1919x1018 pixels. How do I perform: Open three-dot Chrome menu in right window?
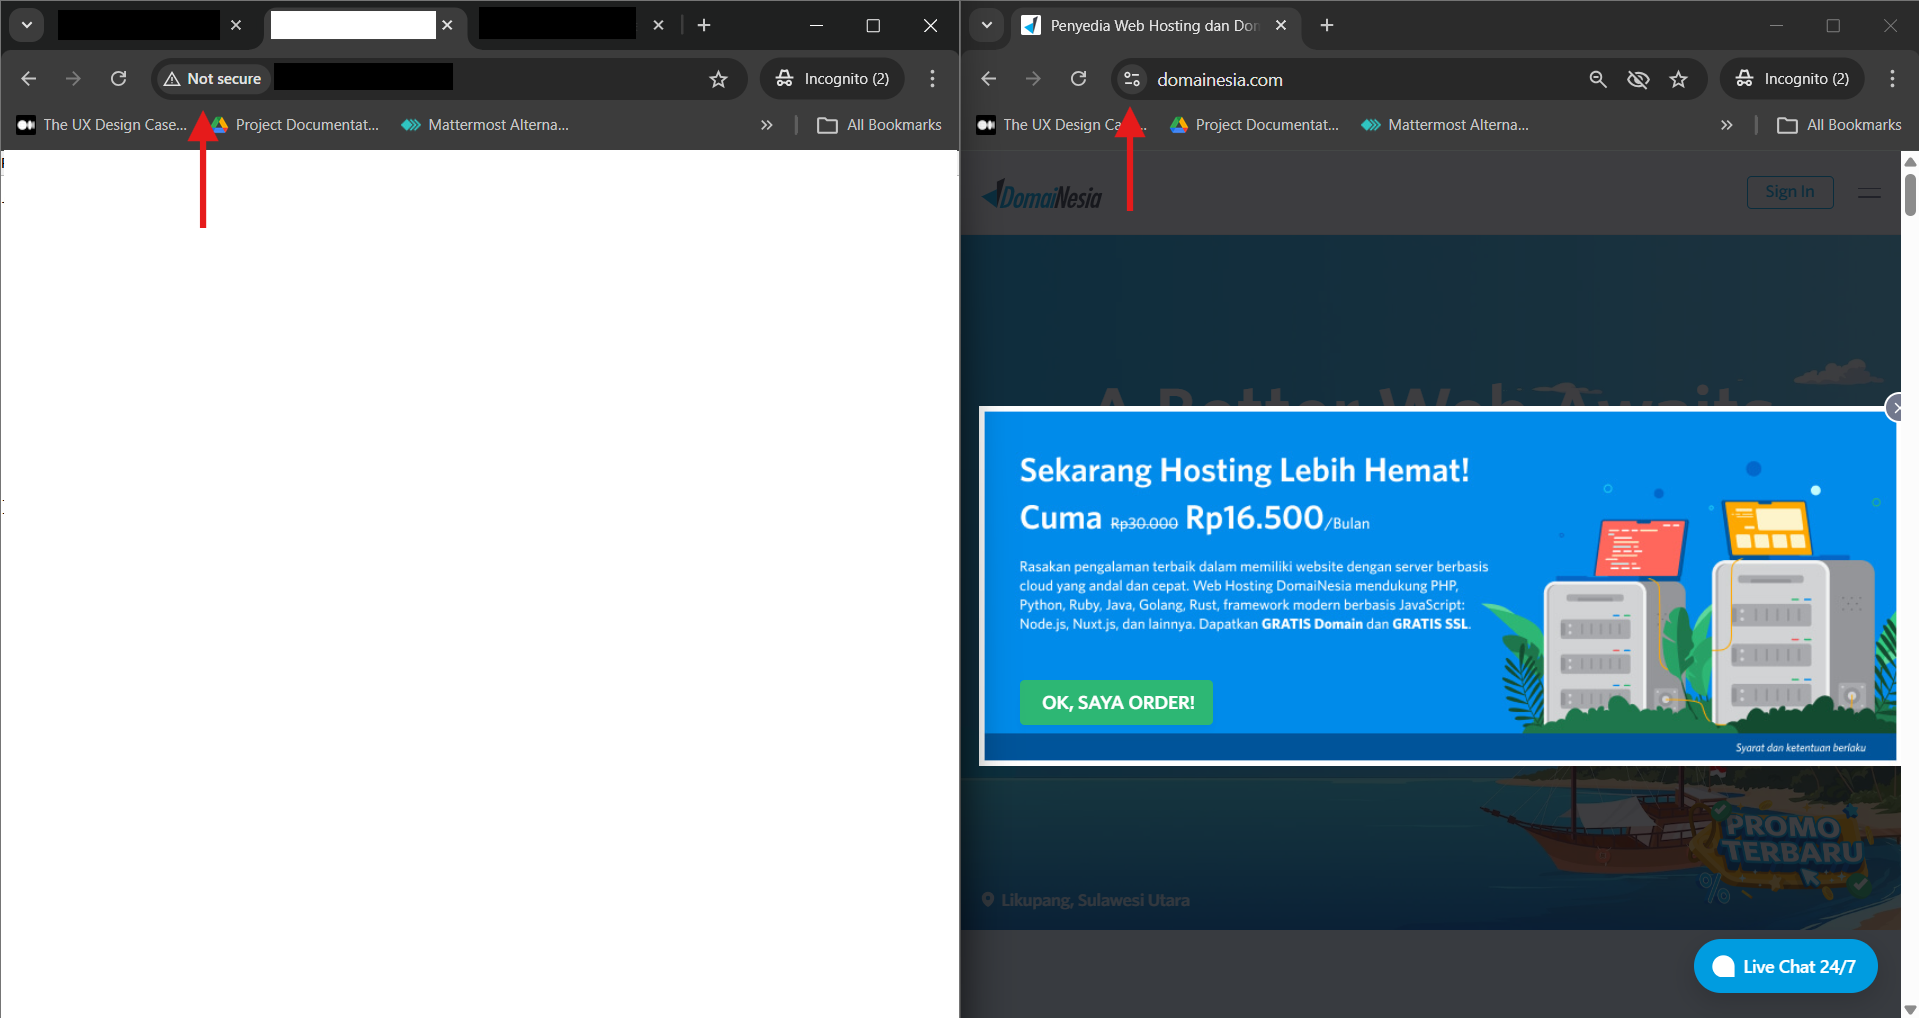1892,78
